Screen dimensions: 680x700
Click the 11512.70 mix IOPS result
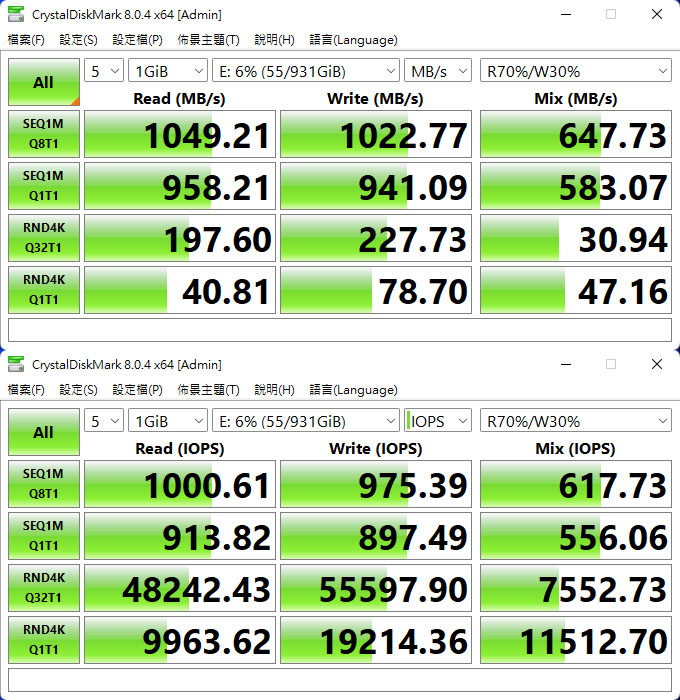click(576, 640)
